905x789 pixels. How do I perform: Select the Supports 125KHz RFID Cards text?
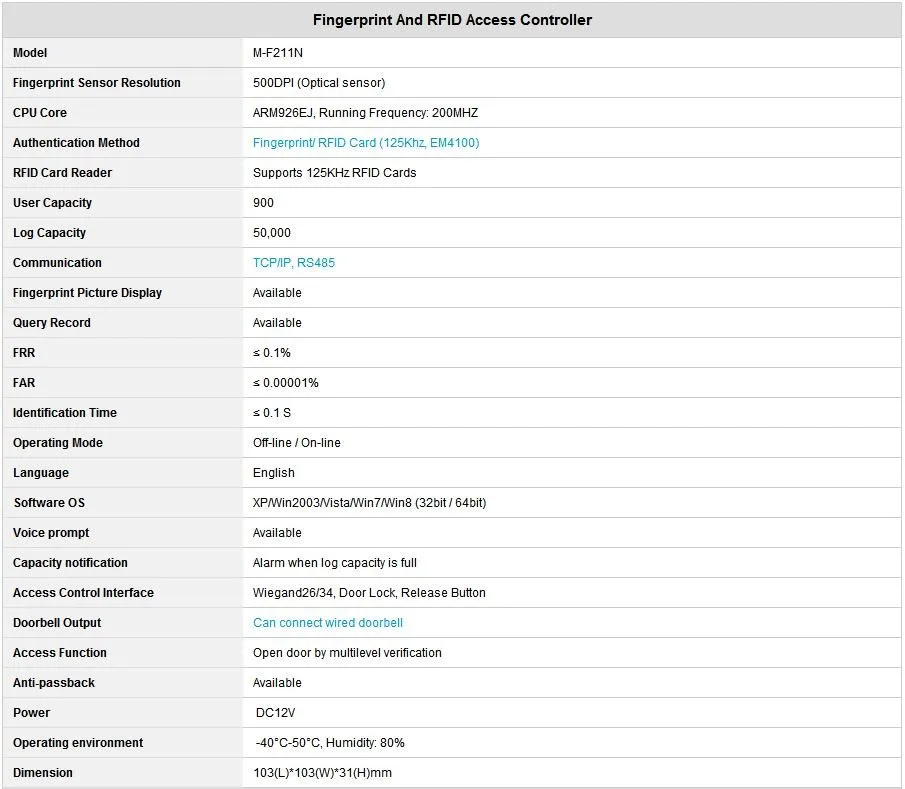point(334,173)
